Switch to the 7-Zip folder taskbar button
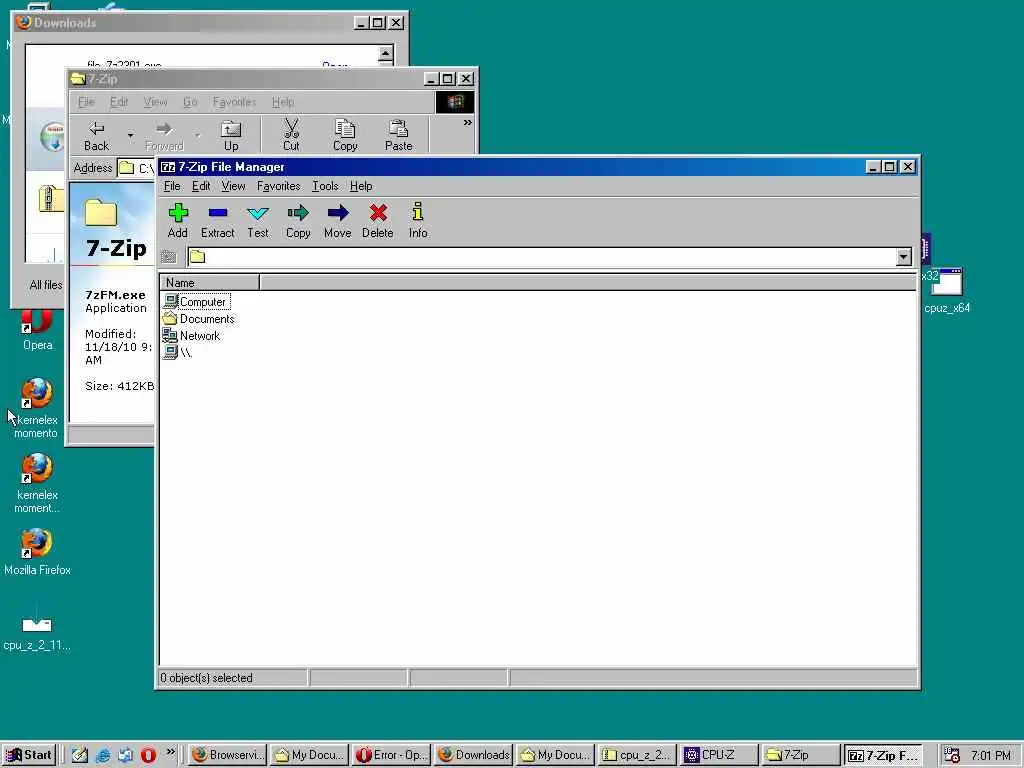 tap(801, 755)
